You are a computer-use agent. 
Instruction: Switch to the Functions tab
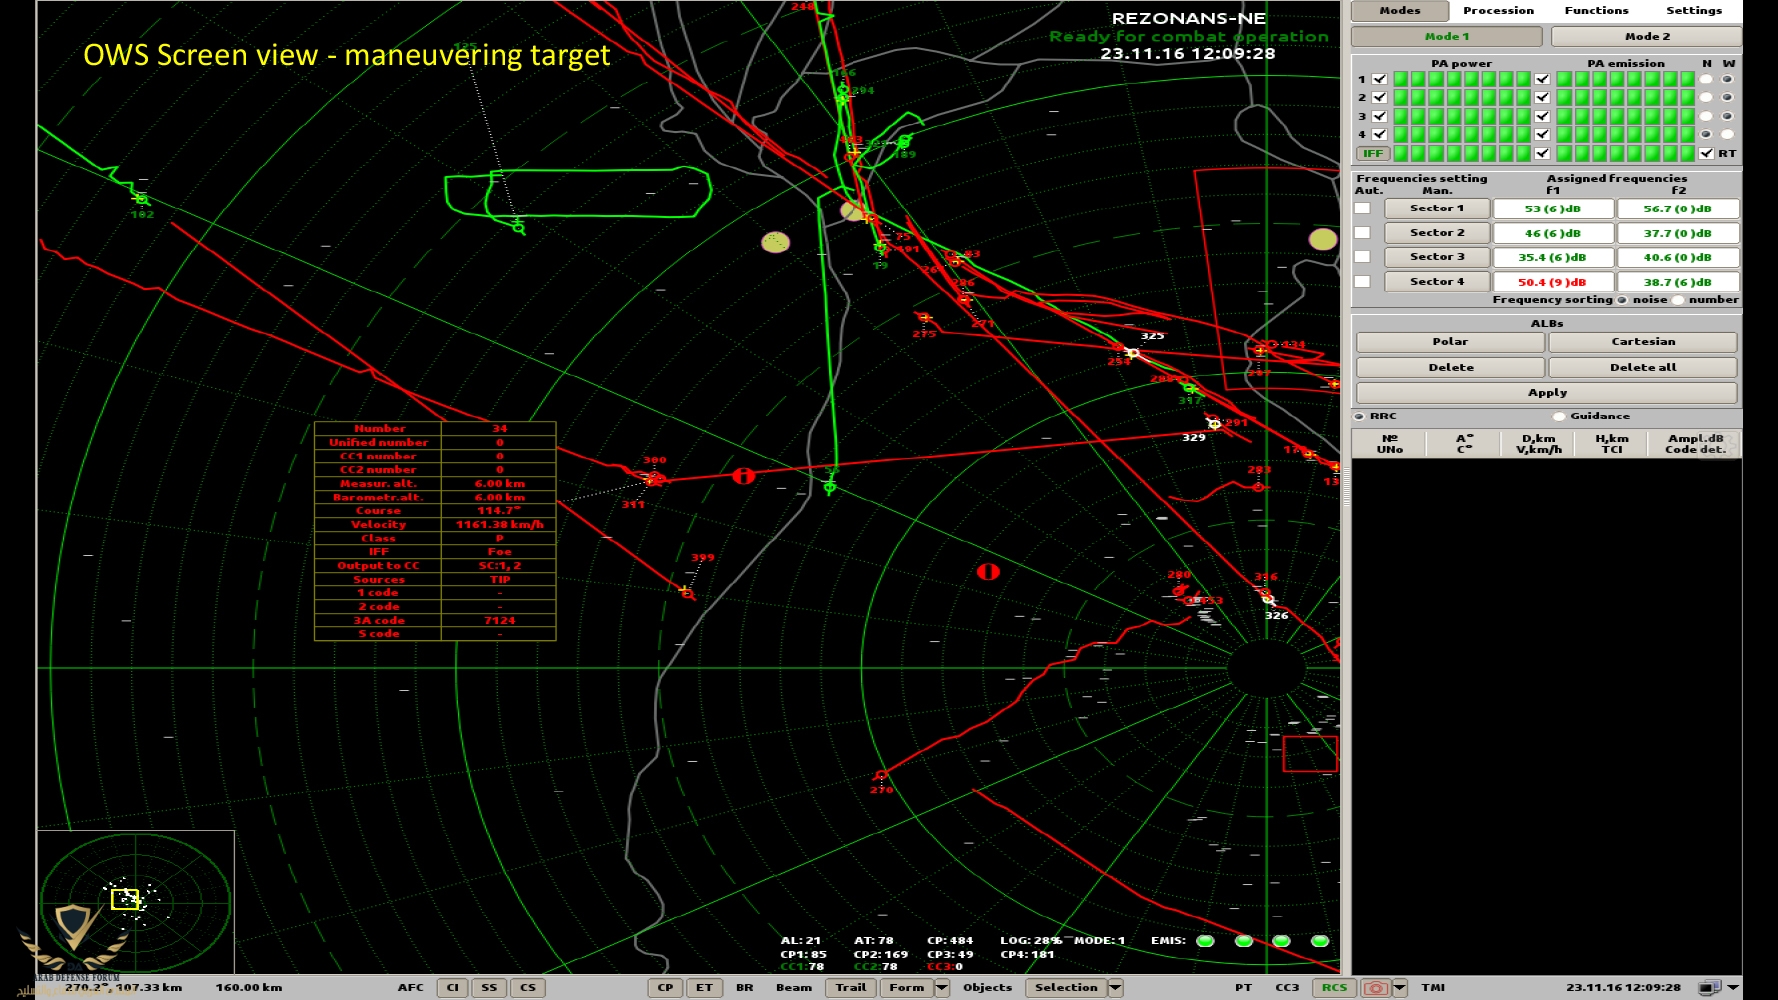coord(1596,11)
